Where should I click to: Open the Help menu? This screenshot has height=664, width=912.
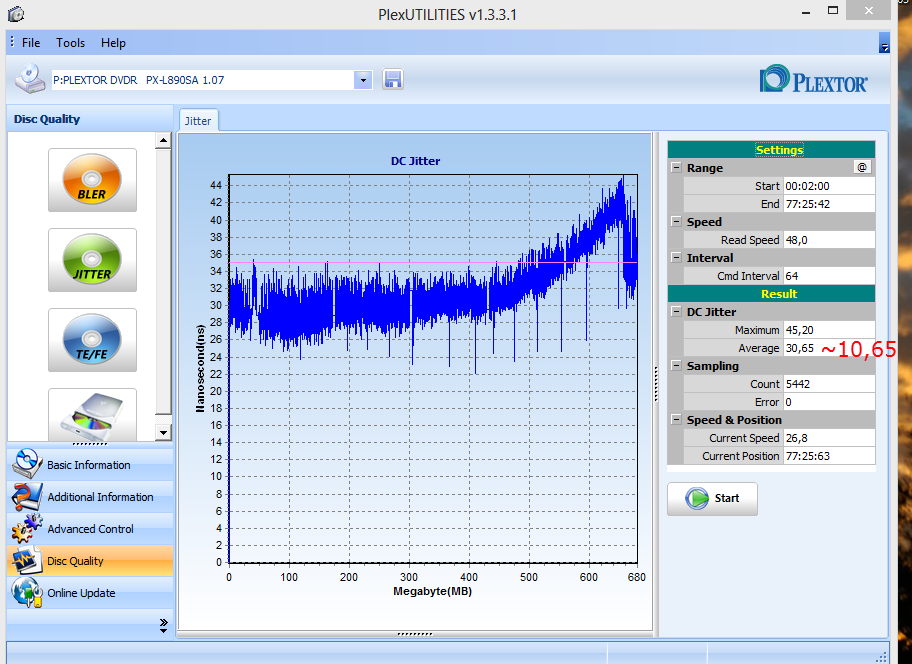click(113, 42)
